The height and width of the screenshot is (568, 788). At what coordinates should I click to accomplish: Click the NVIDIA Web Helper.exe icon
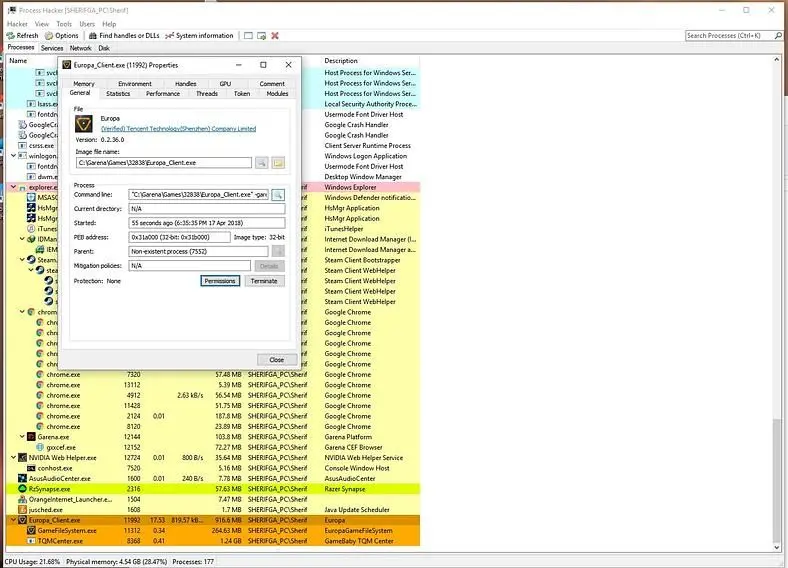(x=22, y=457)
